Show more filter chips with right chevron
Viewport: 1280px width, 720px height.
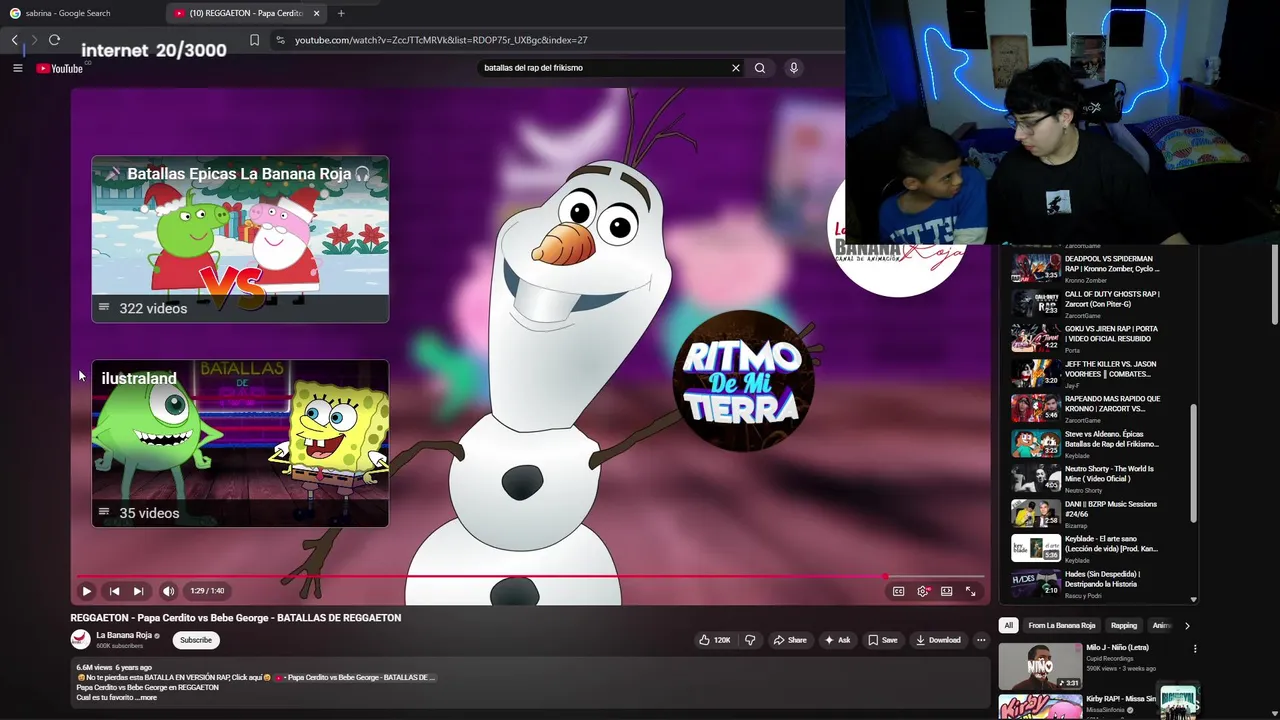click(x=1187, y=626)
